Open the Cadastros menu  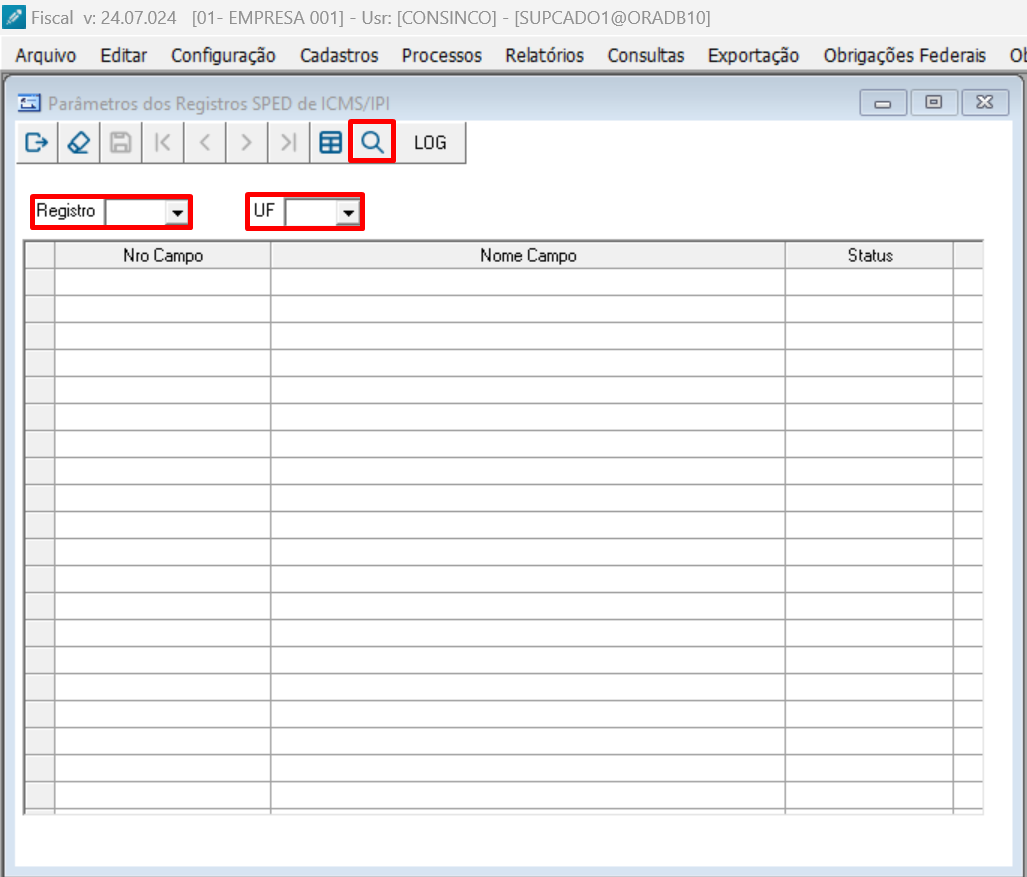point(339,56)
